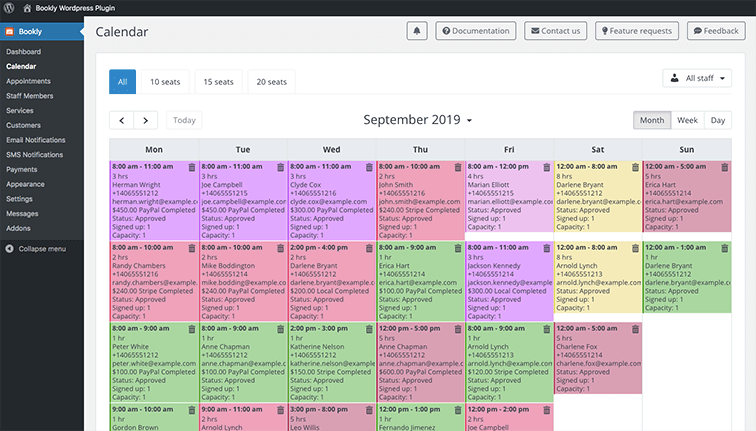Open Appointments in sidebar
Image resolution: width=756 pixels, height=431 pixels.
point(28,81)
